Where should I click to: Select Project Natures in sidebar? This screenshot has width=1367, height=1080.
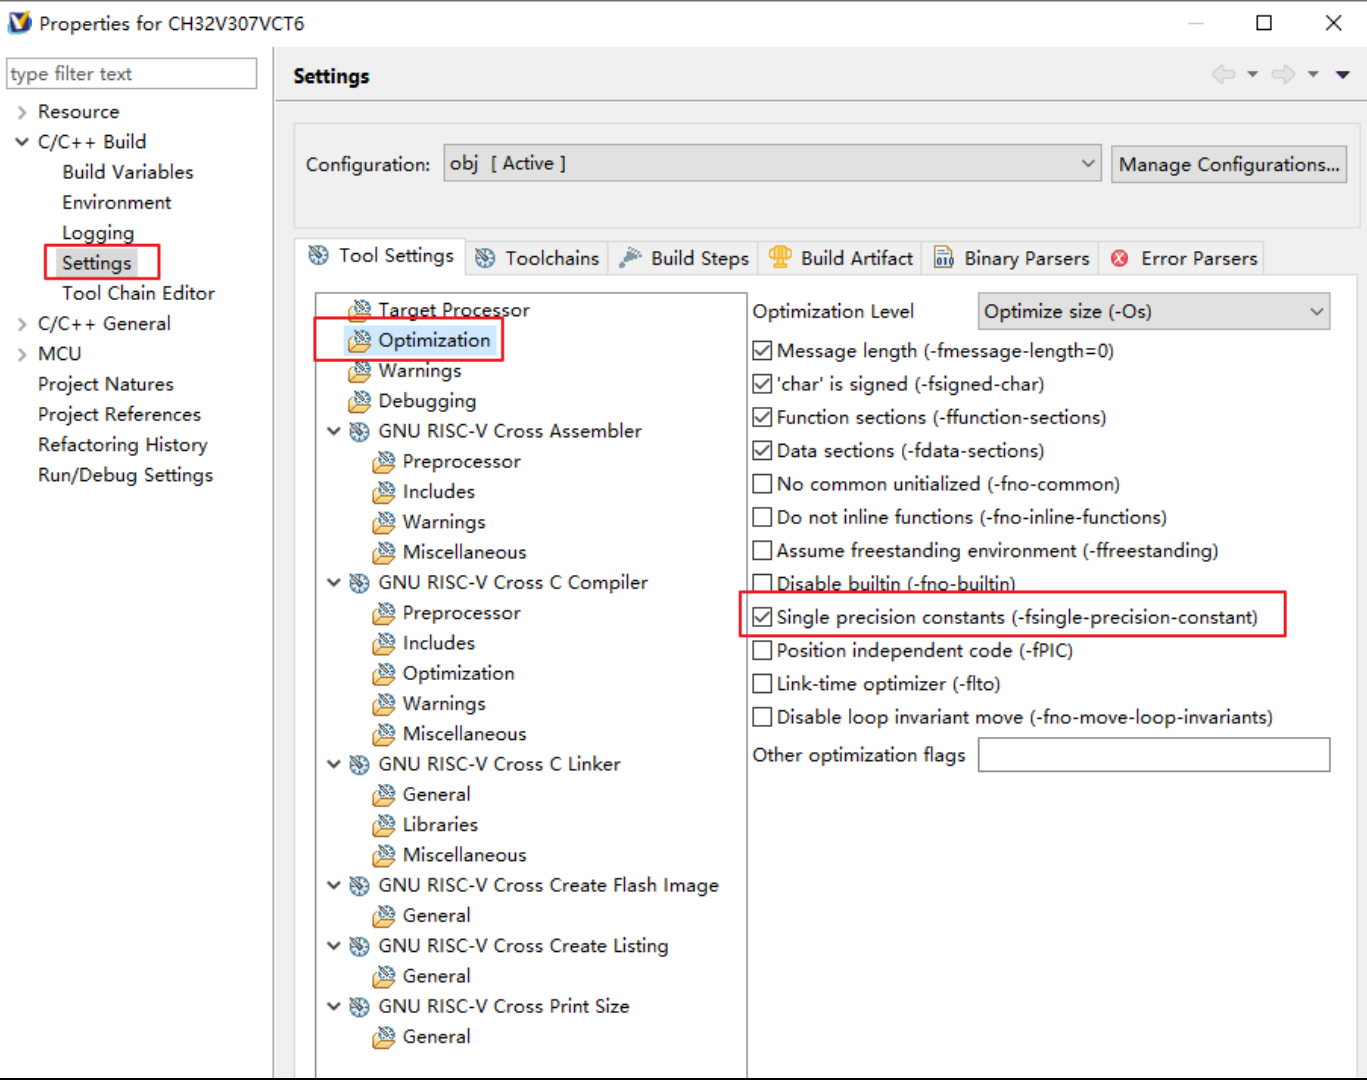point(106,384)
